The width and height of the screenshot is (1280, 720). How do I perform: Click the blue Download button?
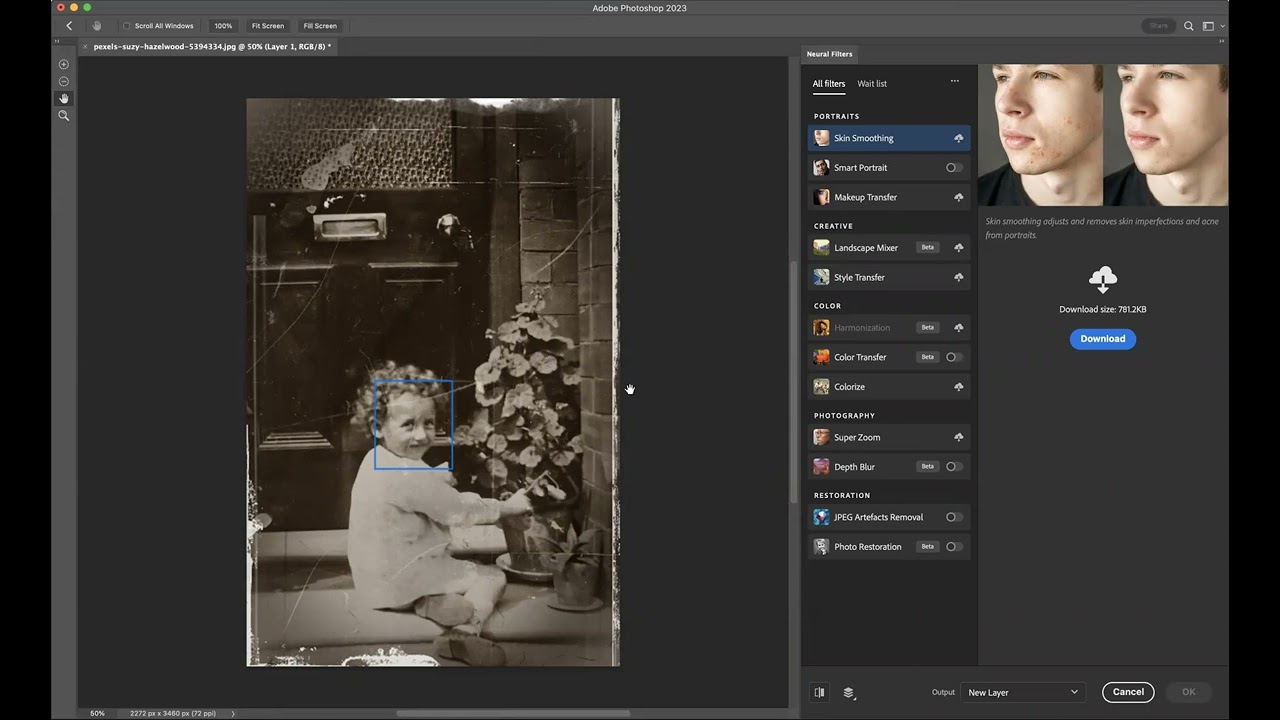(x=1103, y=339)
